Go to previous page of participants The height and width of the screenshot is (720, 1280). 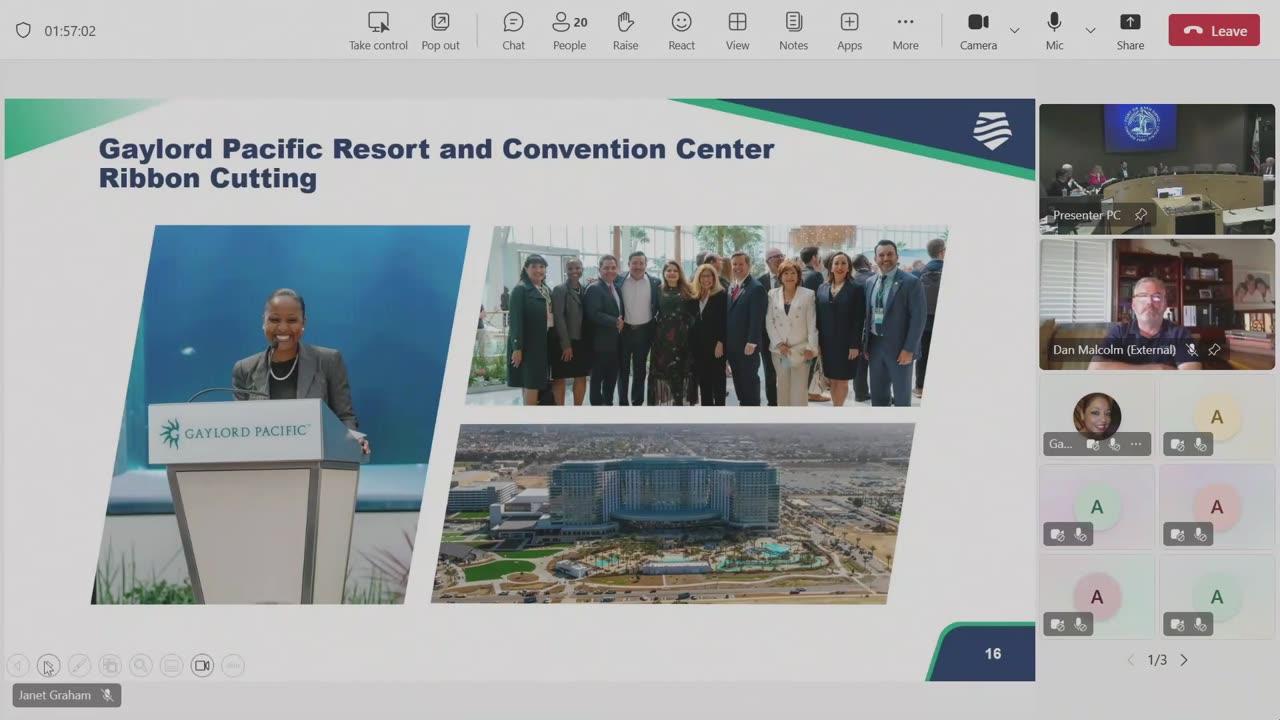pos(1131,660)
